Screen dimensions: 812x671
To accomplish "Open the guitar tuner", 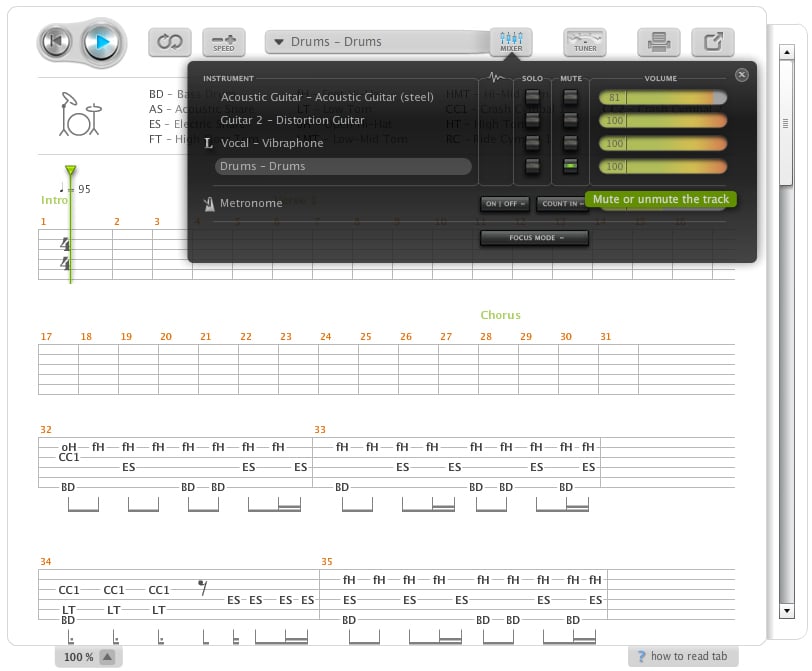I will (585, 42).
